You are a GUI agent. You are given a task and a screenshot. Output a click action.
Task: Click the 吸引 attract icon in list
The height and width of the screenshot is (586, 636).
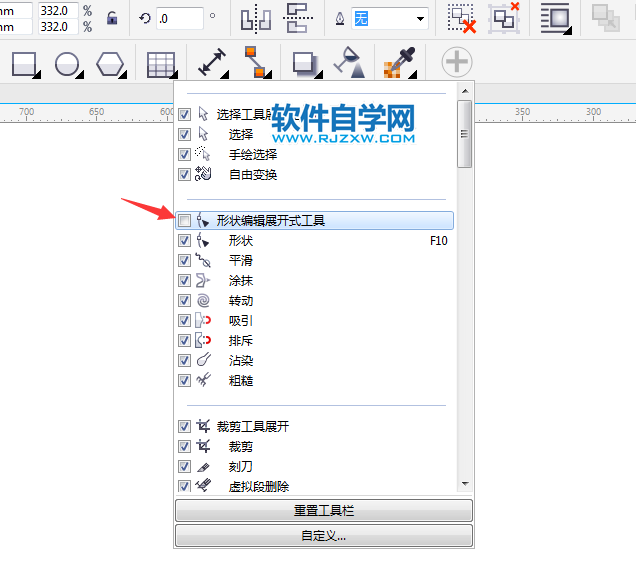tap(203, 320)
